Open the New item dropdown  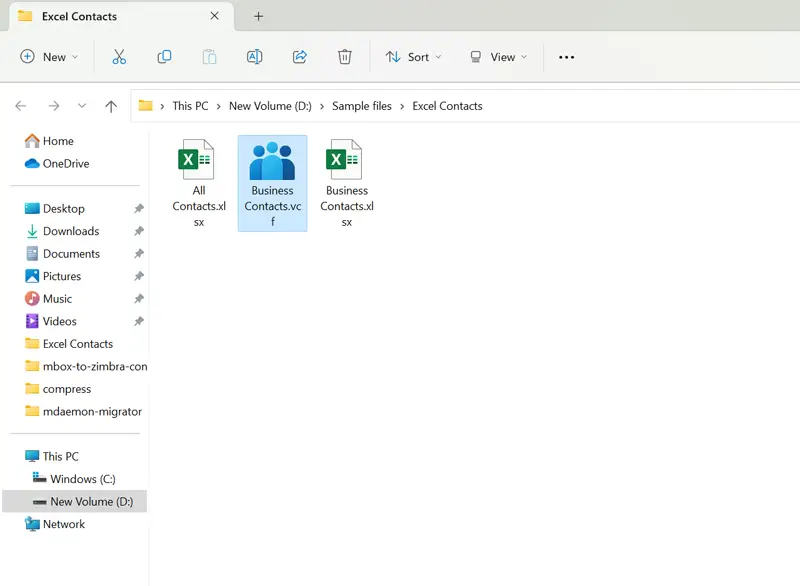coord(48,57)
